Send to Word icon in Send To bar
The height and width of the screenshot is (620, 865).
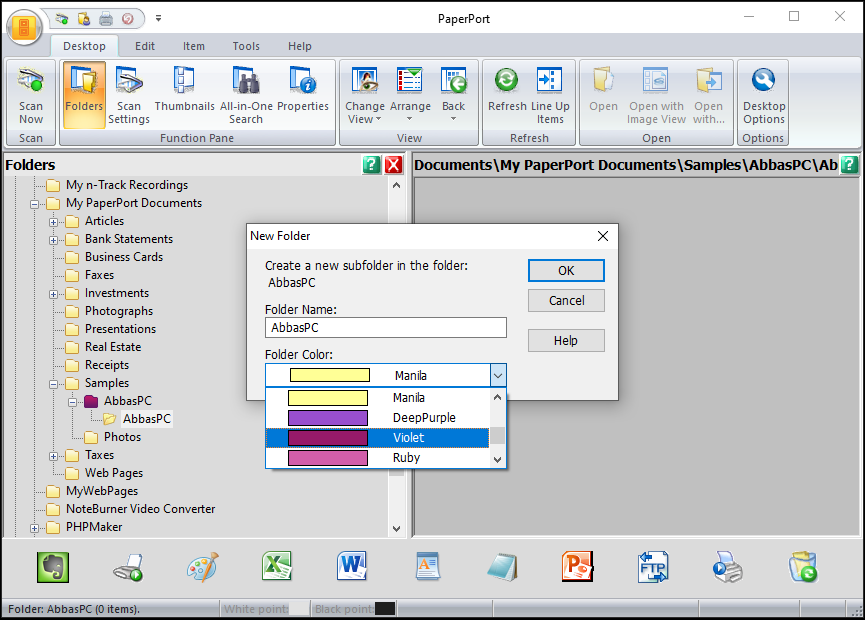pos(352,566)
